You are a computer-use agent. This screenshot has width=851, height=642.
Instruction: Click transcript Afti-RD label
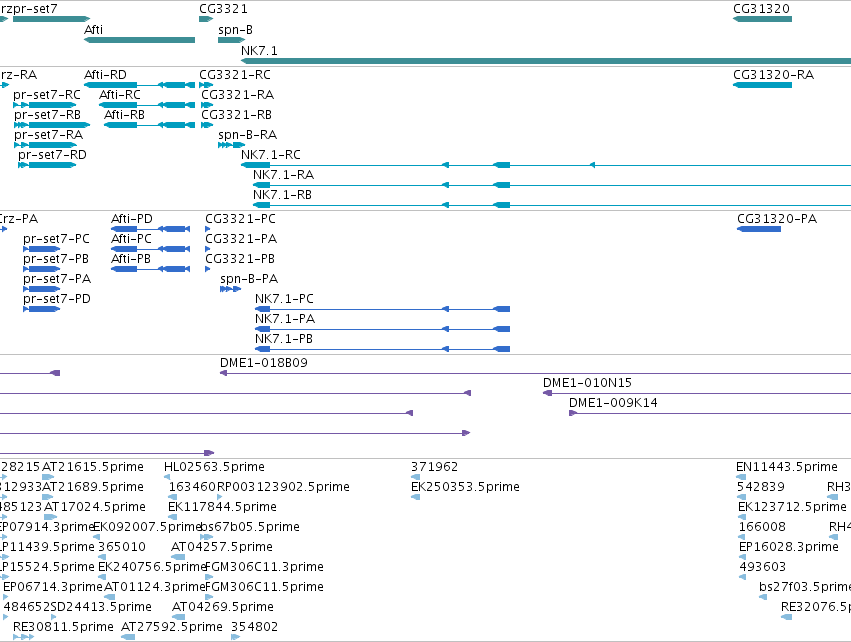coord(105,74)
